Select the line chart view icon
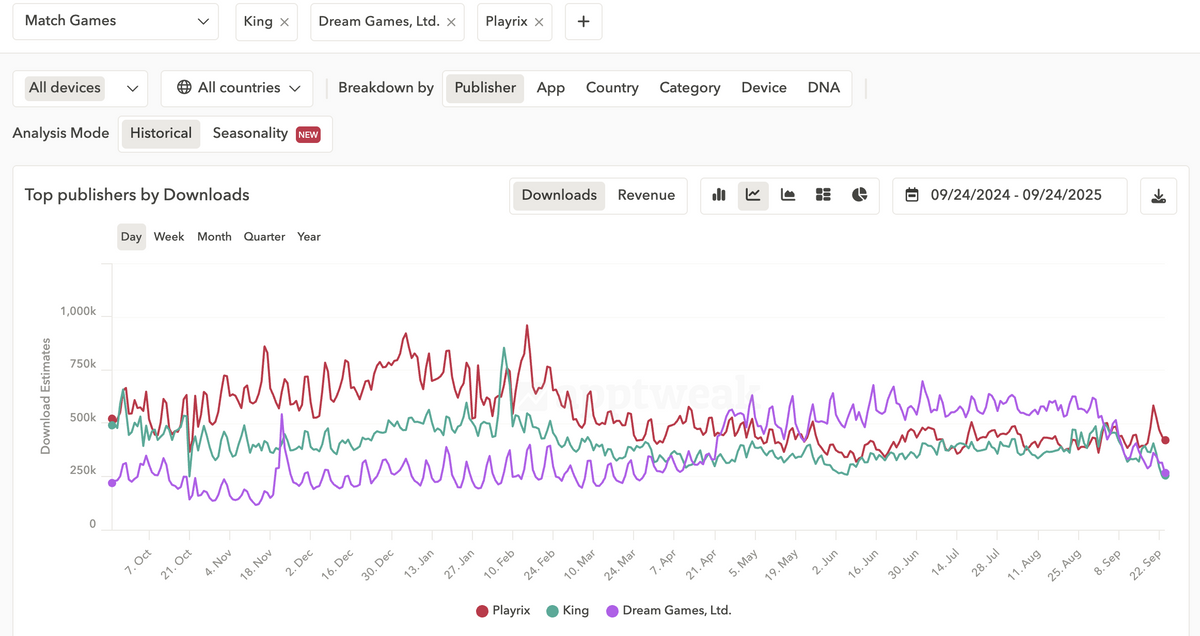This screenshot has width=1200, height=636. [753, 195]
